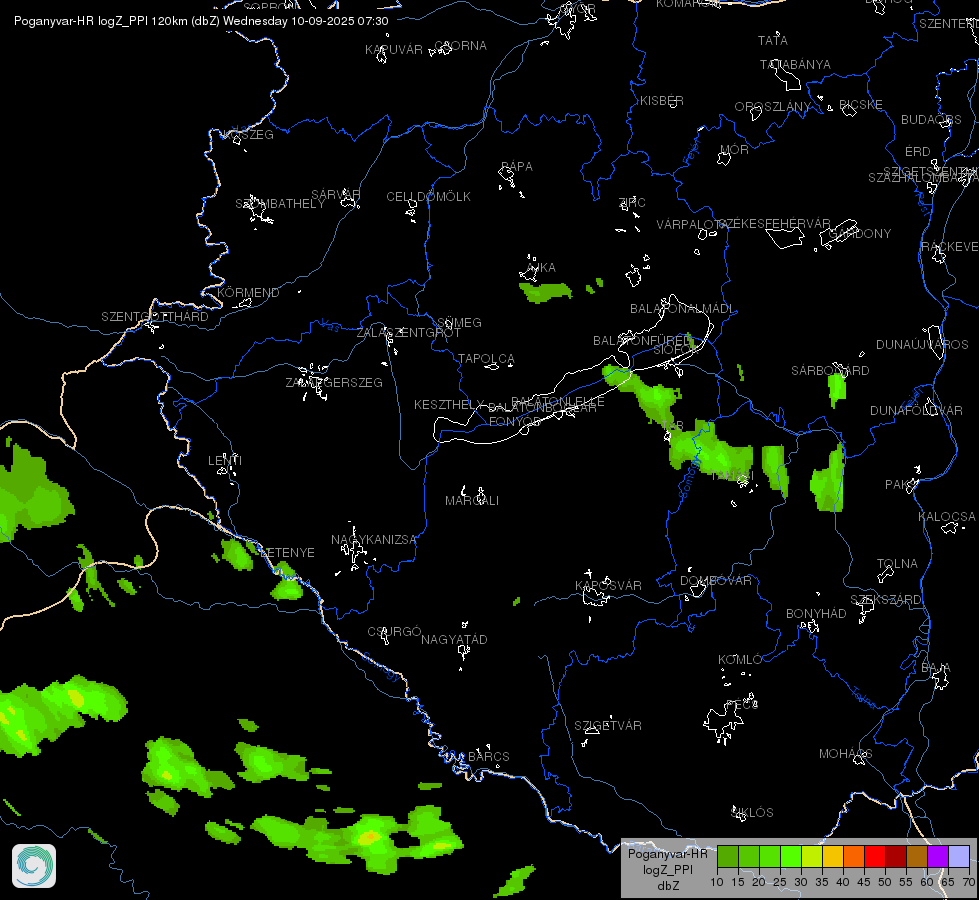The width and height of the screenshot is (979, 900).
Task: Click the SZIGETVÁR town label
Action: pyautogui.click(x=608, y=726)
